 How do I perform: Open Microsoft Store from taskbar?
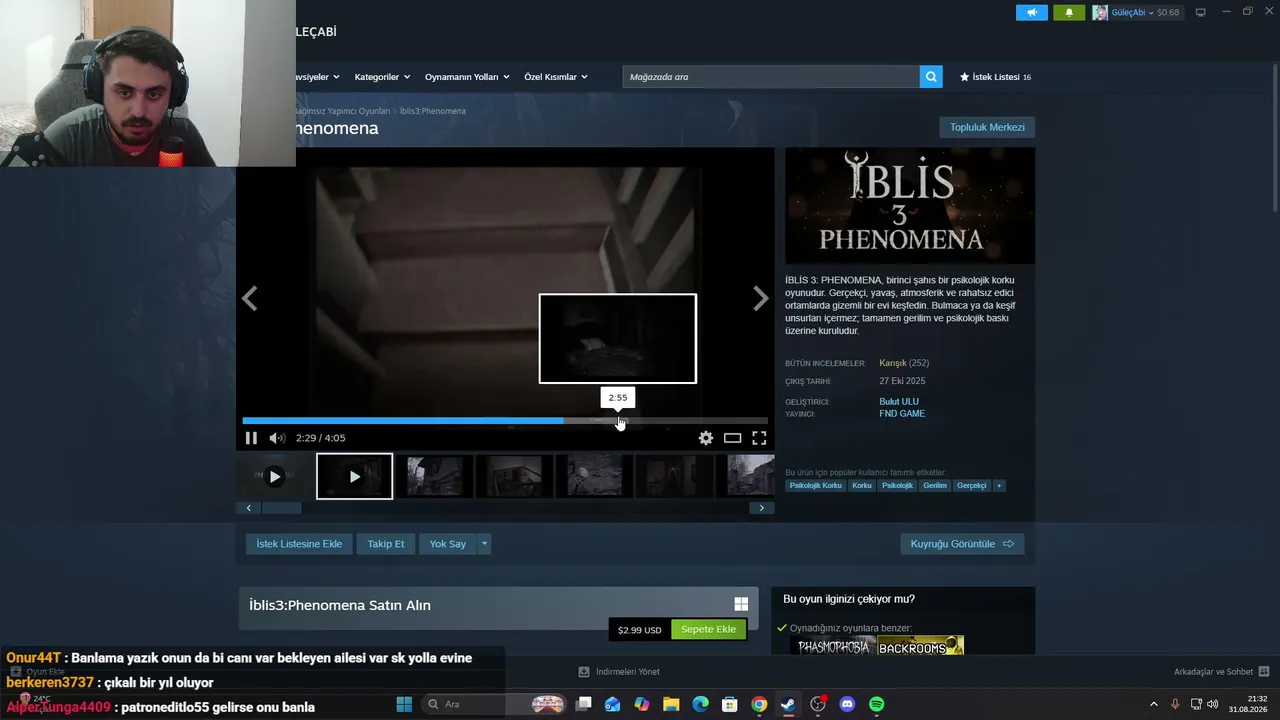(730, 704)
